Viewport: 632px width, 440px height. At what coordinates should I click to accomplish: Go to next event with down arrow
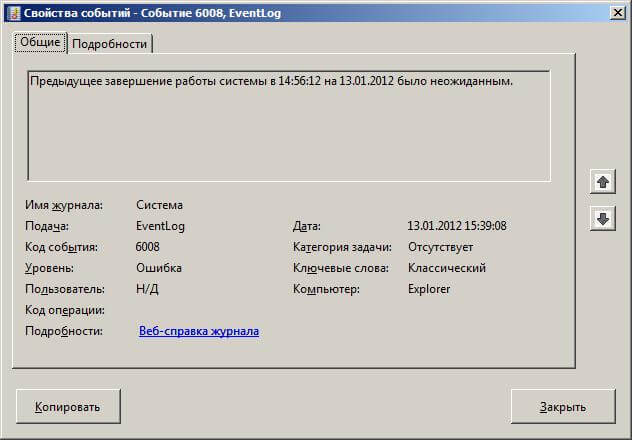(x=602, y=220)
